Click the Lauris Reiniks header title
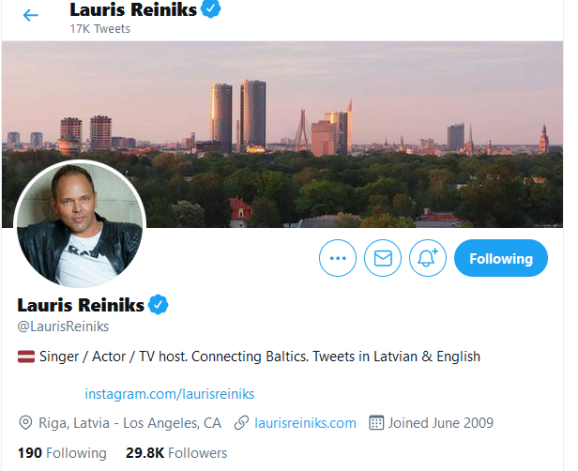 133,10
